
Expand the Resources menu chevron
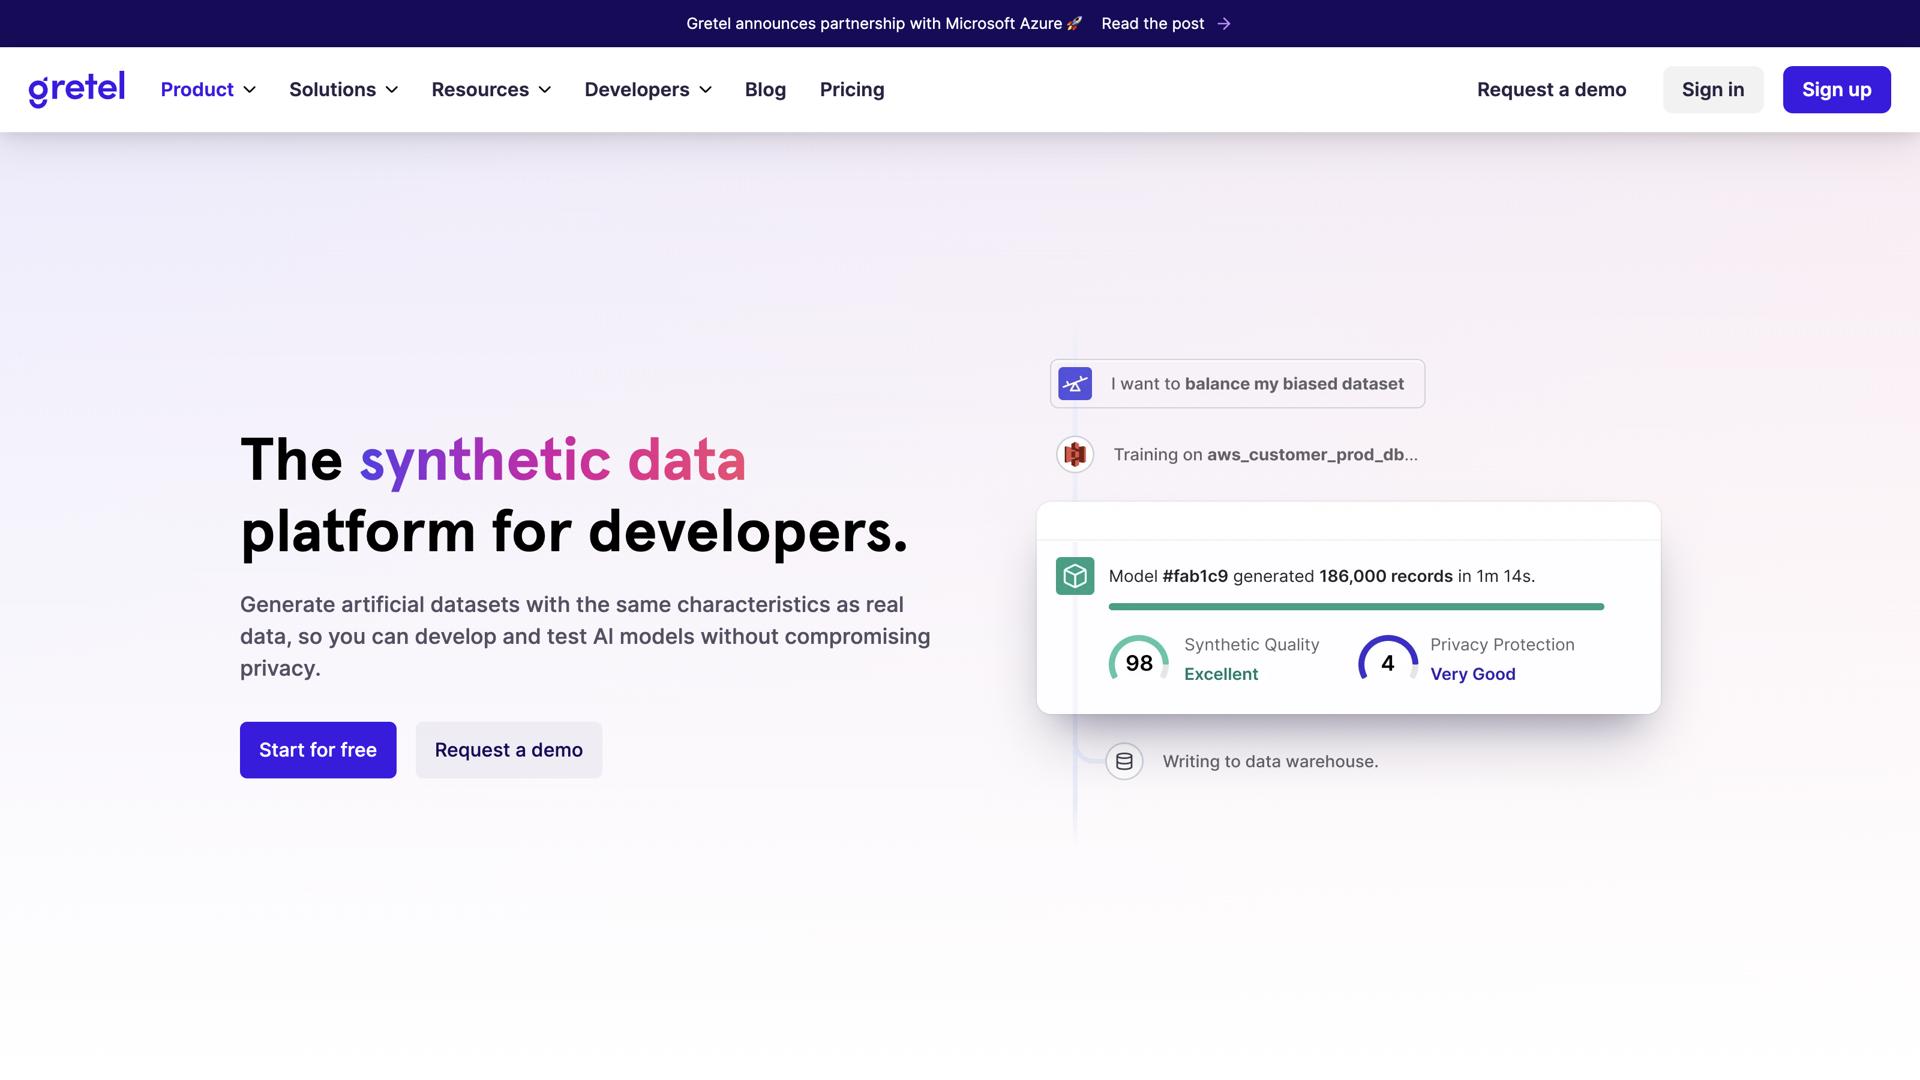click(545, 90)
